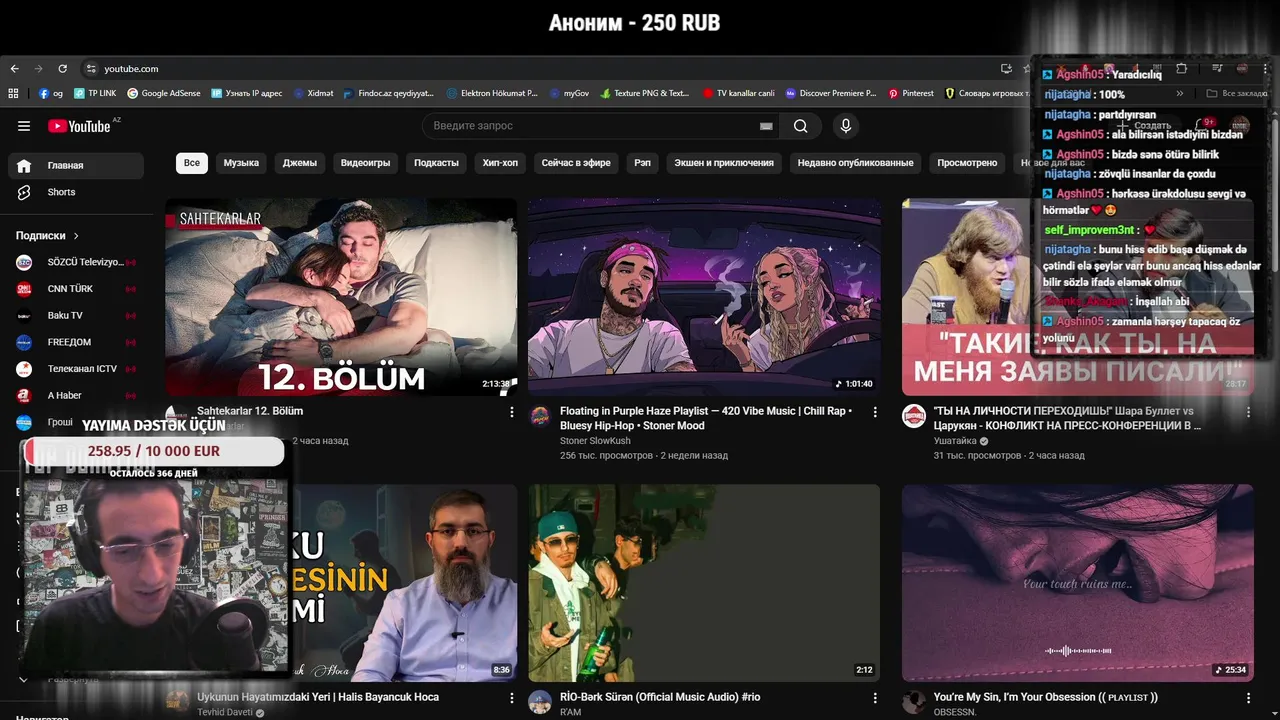This screenshot has width=1280, height=720.
Task: Select the Видеоигры filter chip
Action: [x=365, y=163]
